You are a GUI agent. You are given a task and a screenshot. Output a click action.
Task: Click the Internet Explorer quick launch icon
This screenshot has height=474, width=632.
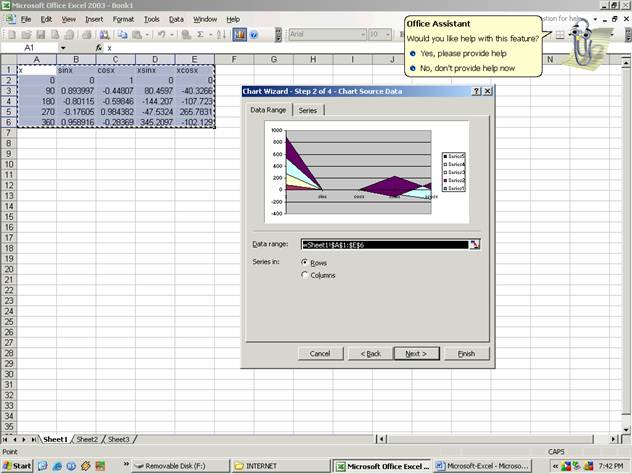57,466
